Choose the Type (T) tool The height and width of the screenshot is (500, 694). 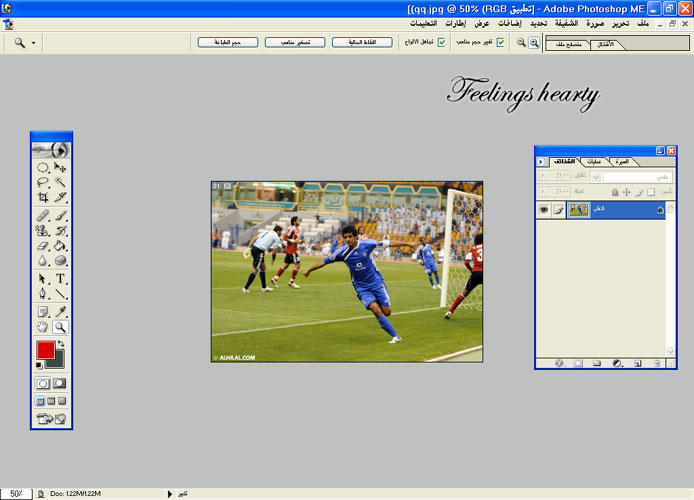pyautogui.click(x=61, y=279)
